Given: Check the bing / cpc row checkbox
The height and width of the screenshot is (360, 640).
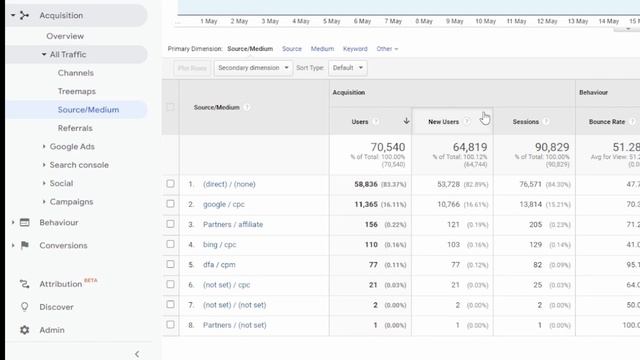Looking at the screenshot, I should [171, 244].
